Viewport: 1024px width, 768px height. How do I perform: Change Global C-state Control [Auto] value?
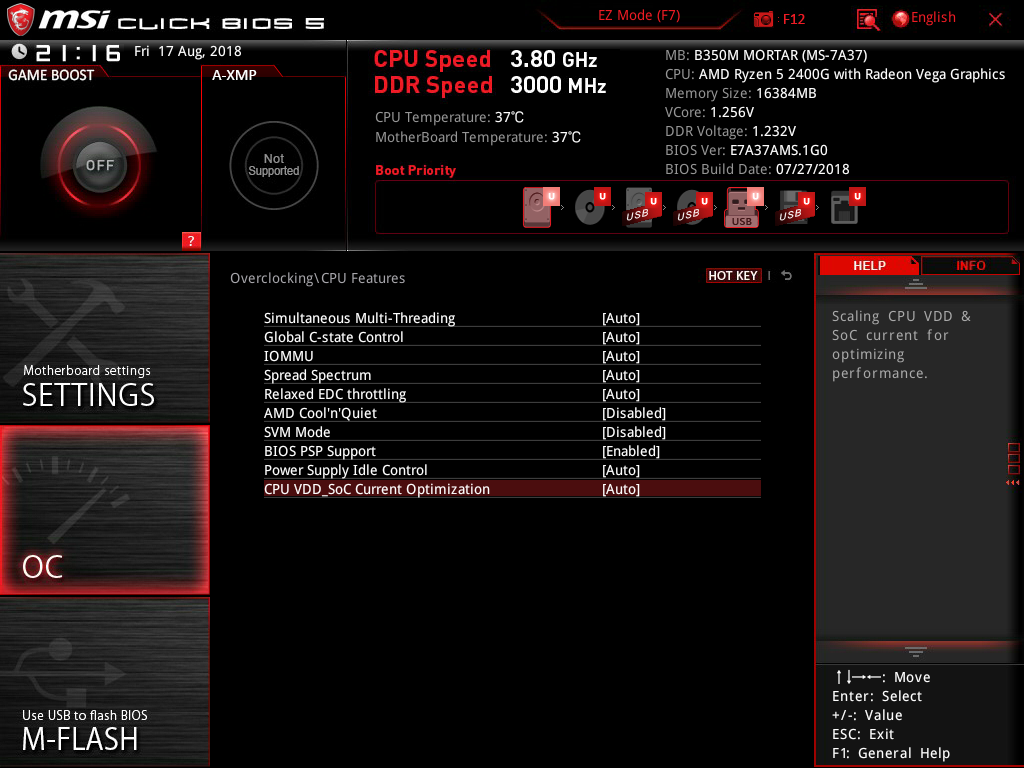(620, 337)
